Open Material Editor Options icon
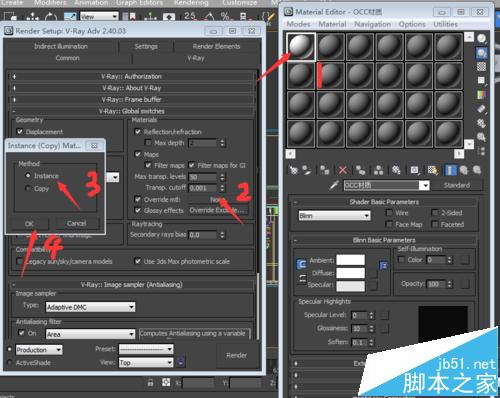 [481, 123]
